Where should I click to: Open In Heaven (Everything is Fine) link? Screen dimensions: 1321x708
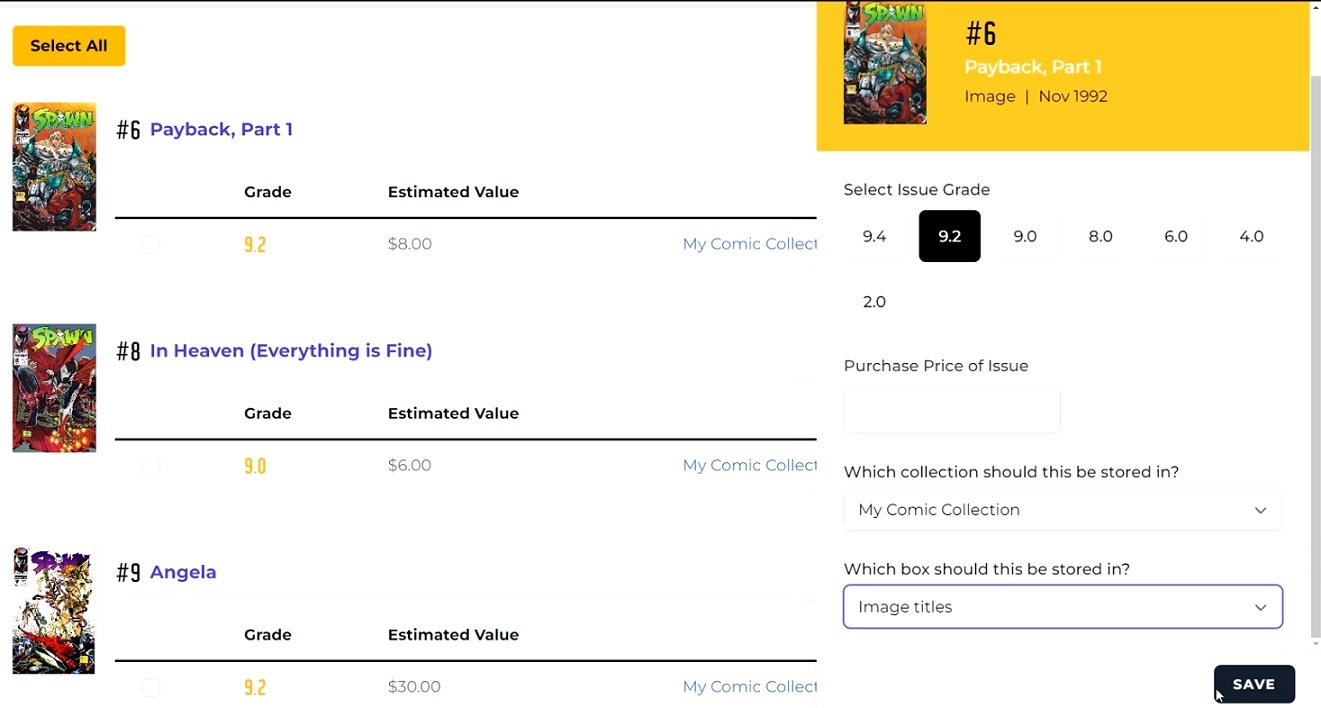pos(291,351)
